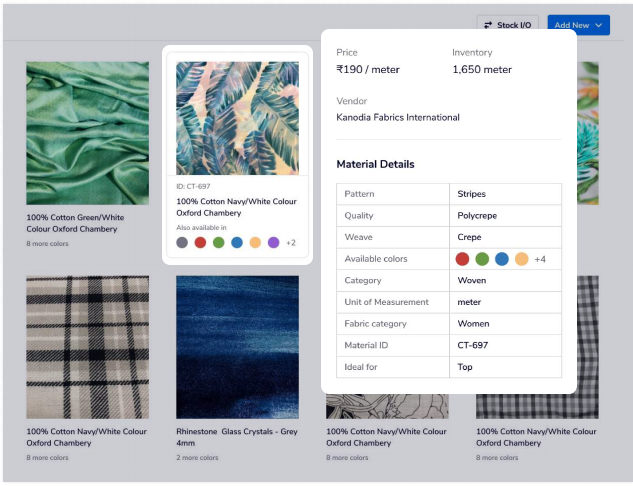Open the tropical leaf print fabric thumbnail

pyautogui.click(x=237, y=118)
